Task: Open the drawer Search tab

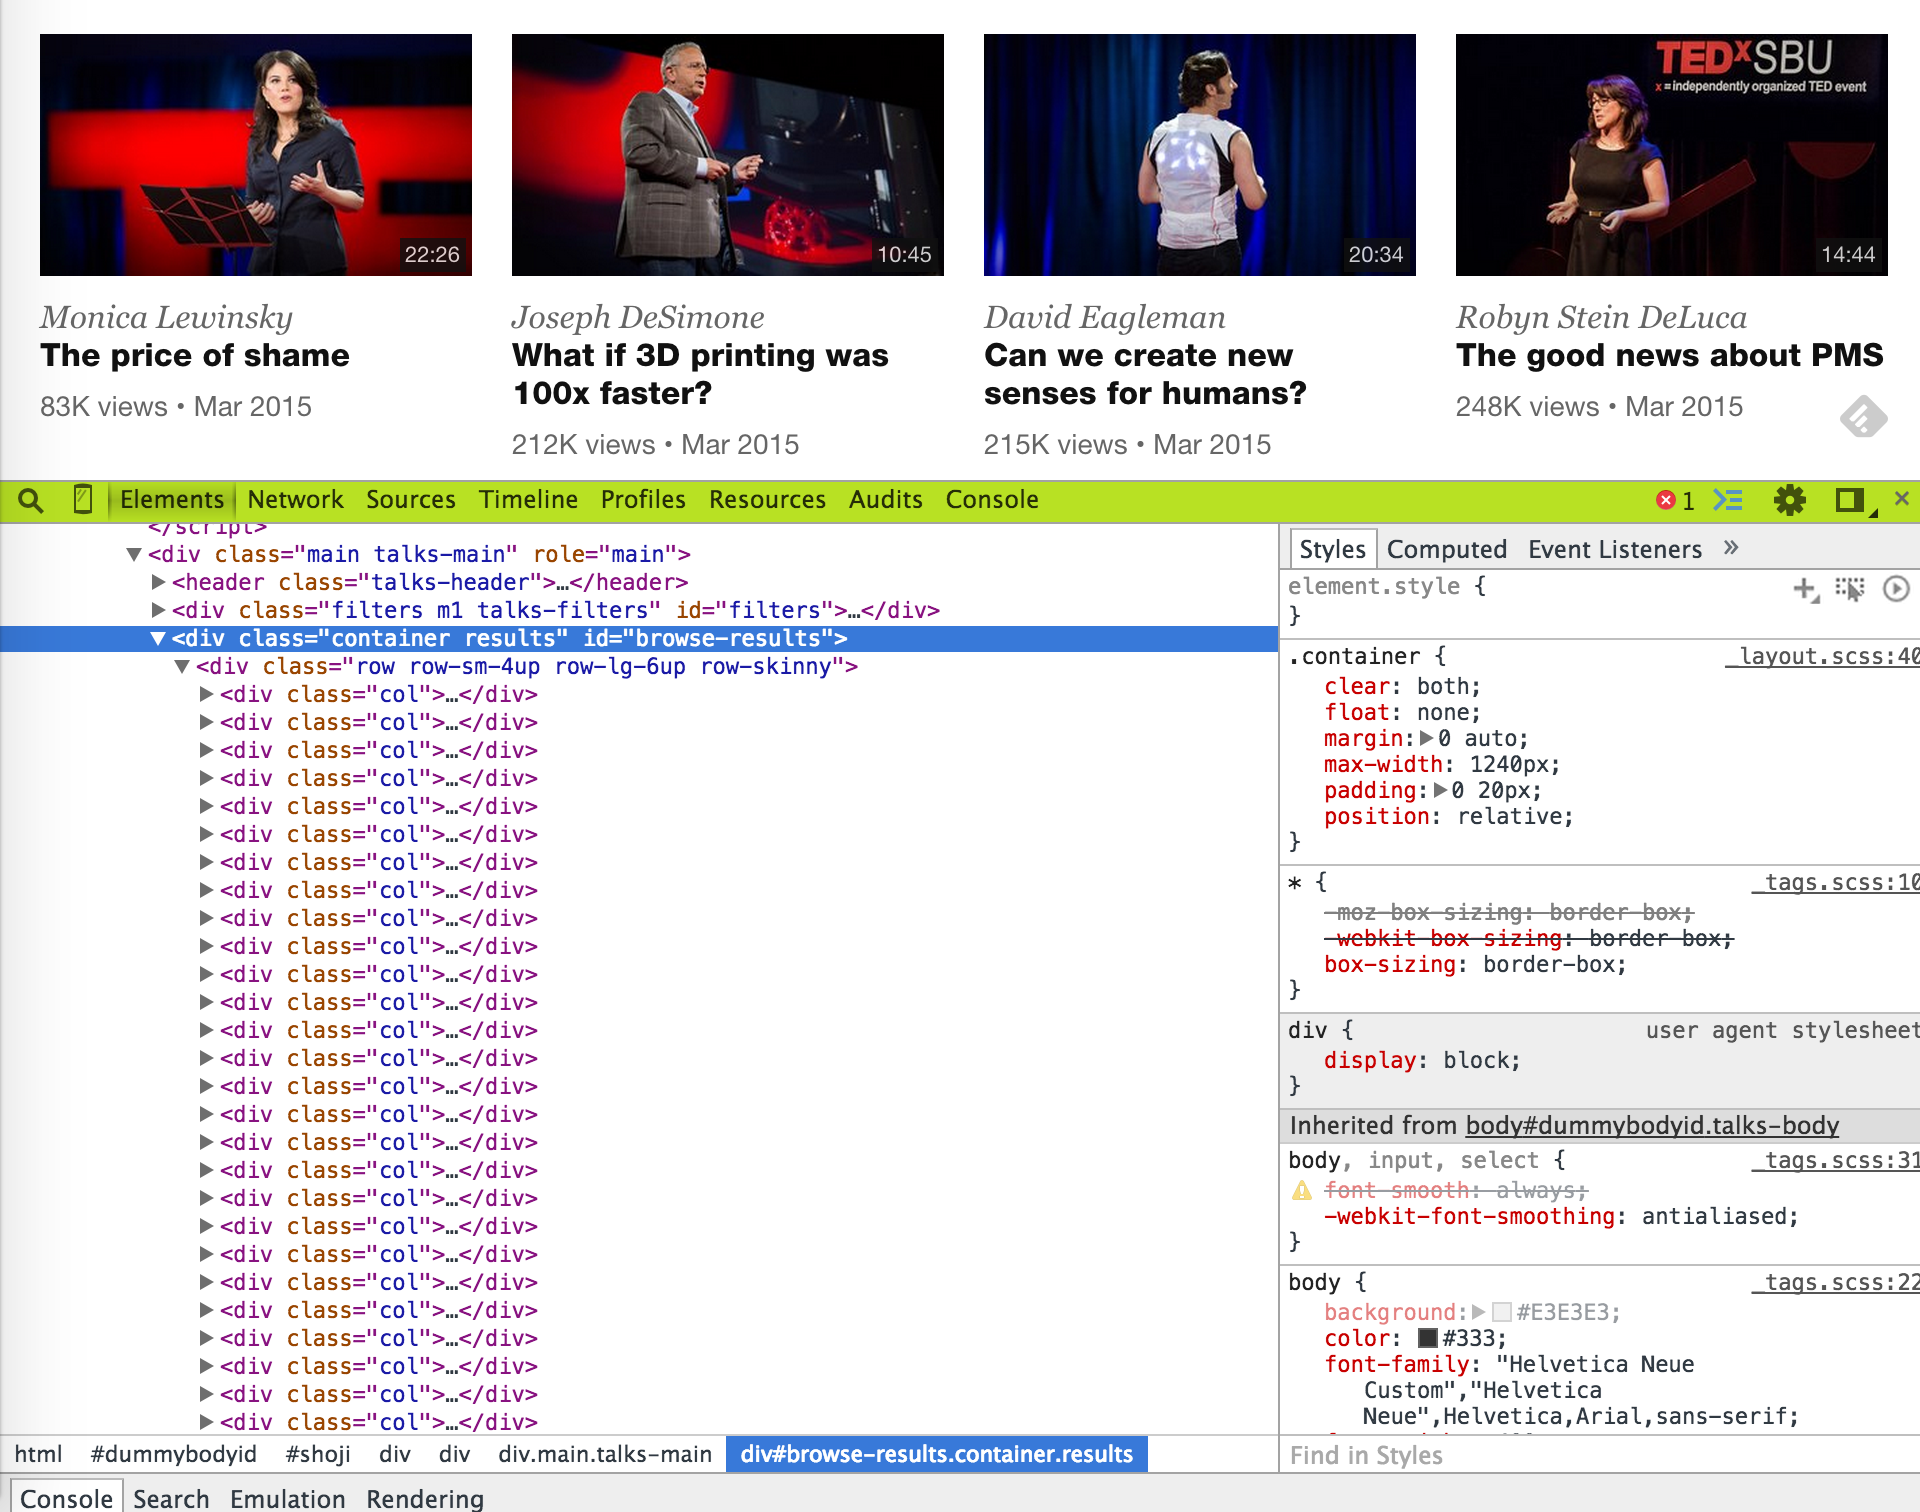Action: 171,1498
